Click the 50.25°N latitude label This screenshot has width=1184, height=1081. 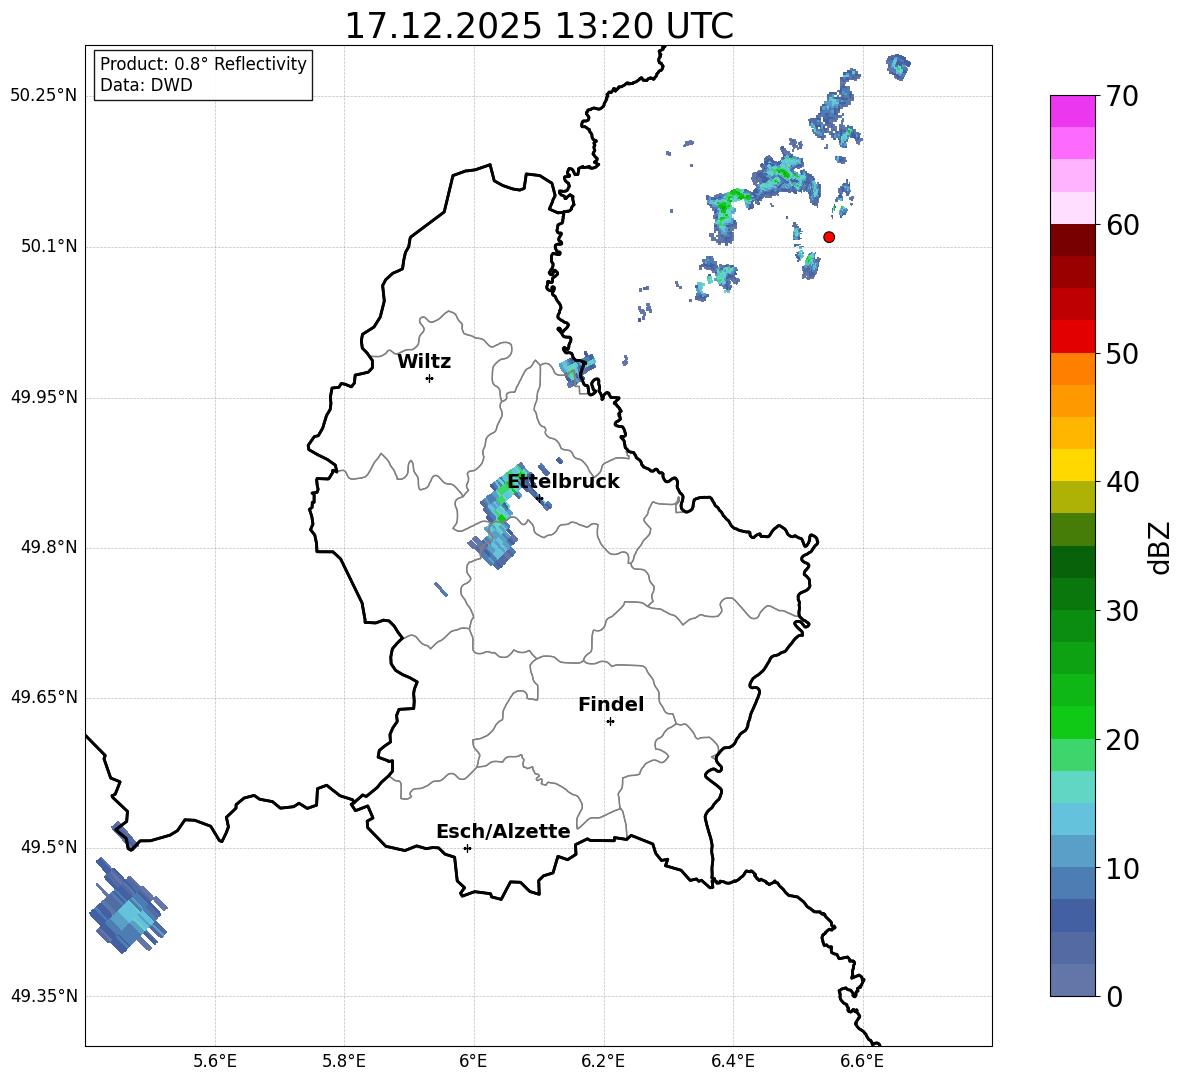[x=44, y=96]
